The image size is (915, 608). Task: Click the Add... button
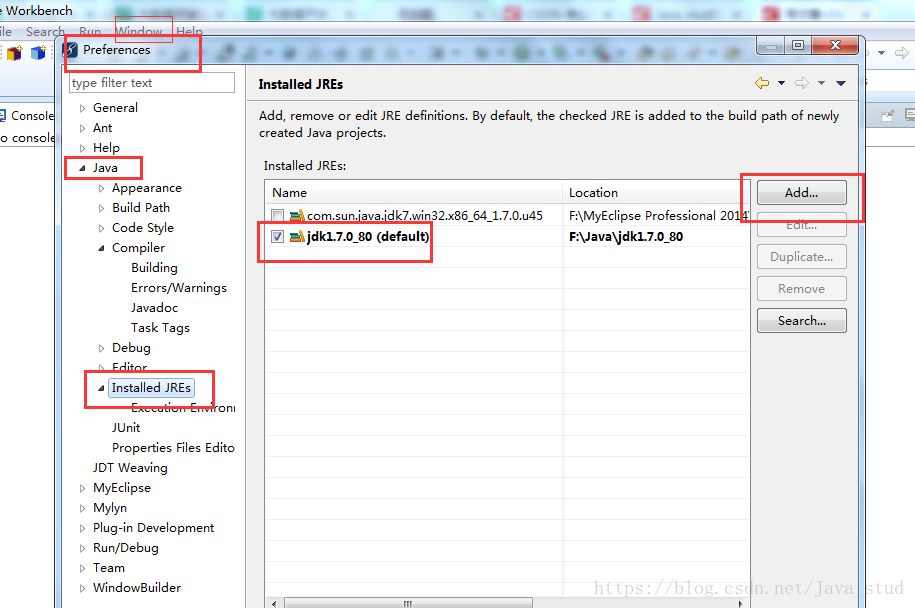pyautogui.click(x=801, y=193)
